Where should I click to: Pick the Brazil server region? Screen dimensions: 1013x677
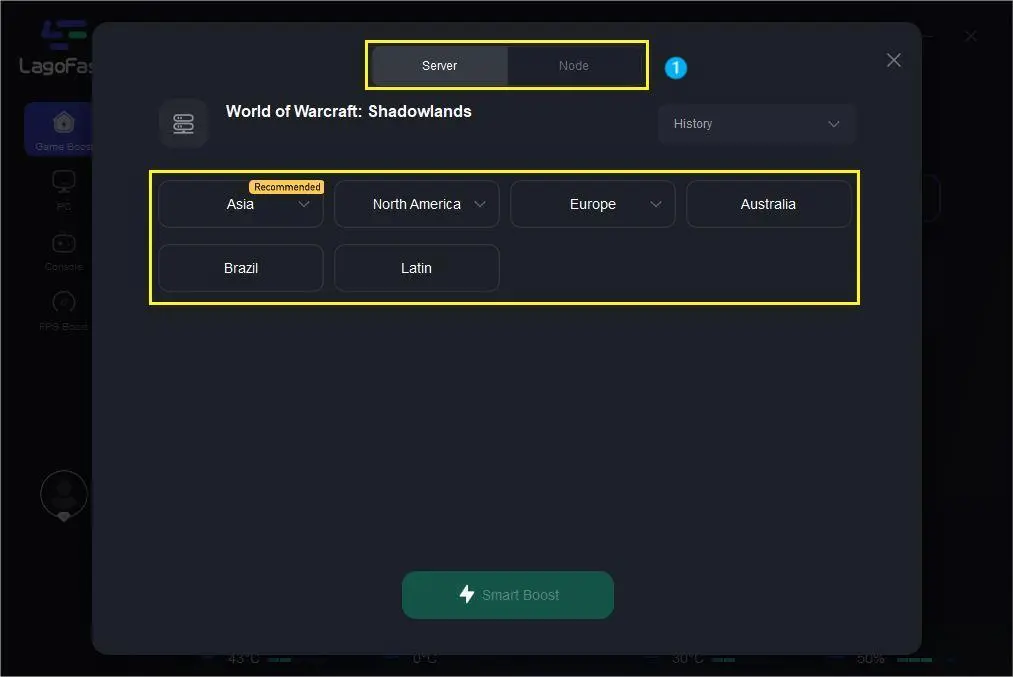[x=241, y=268]
